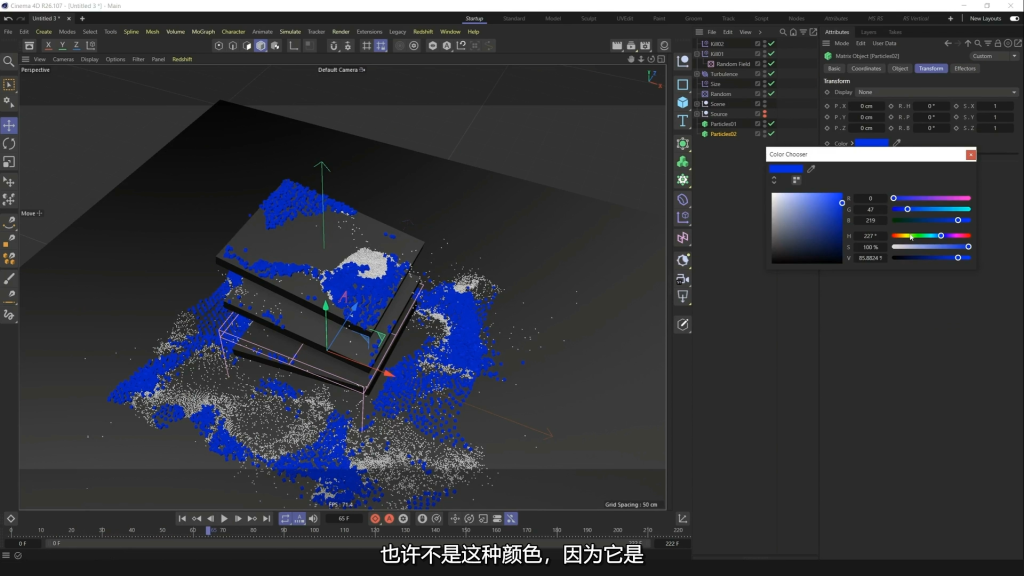
Task: Select the Rotate tool in left toolbar
Action: (x=9, y=144)
